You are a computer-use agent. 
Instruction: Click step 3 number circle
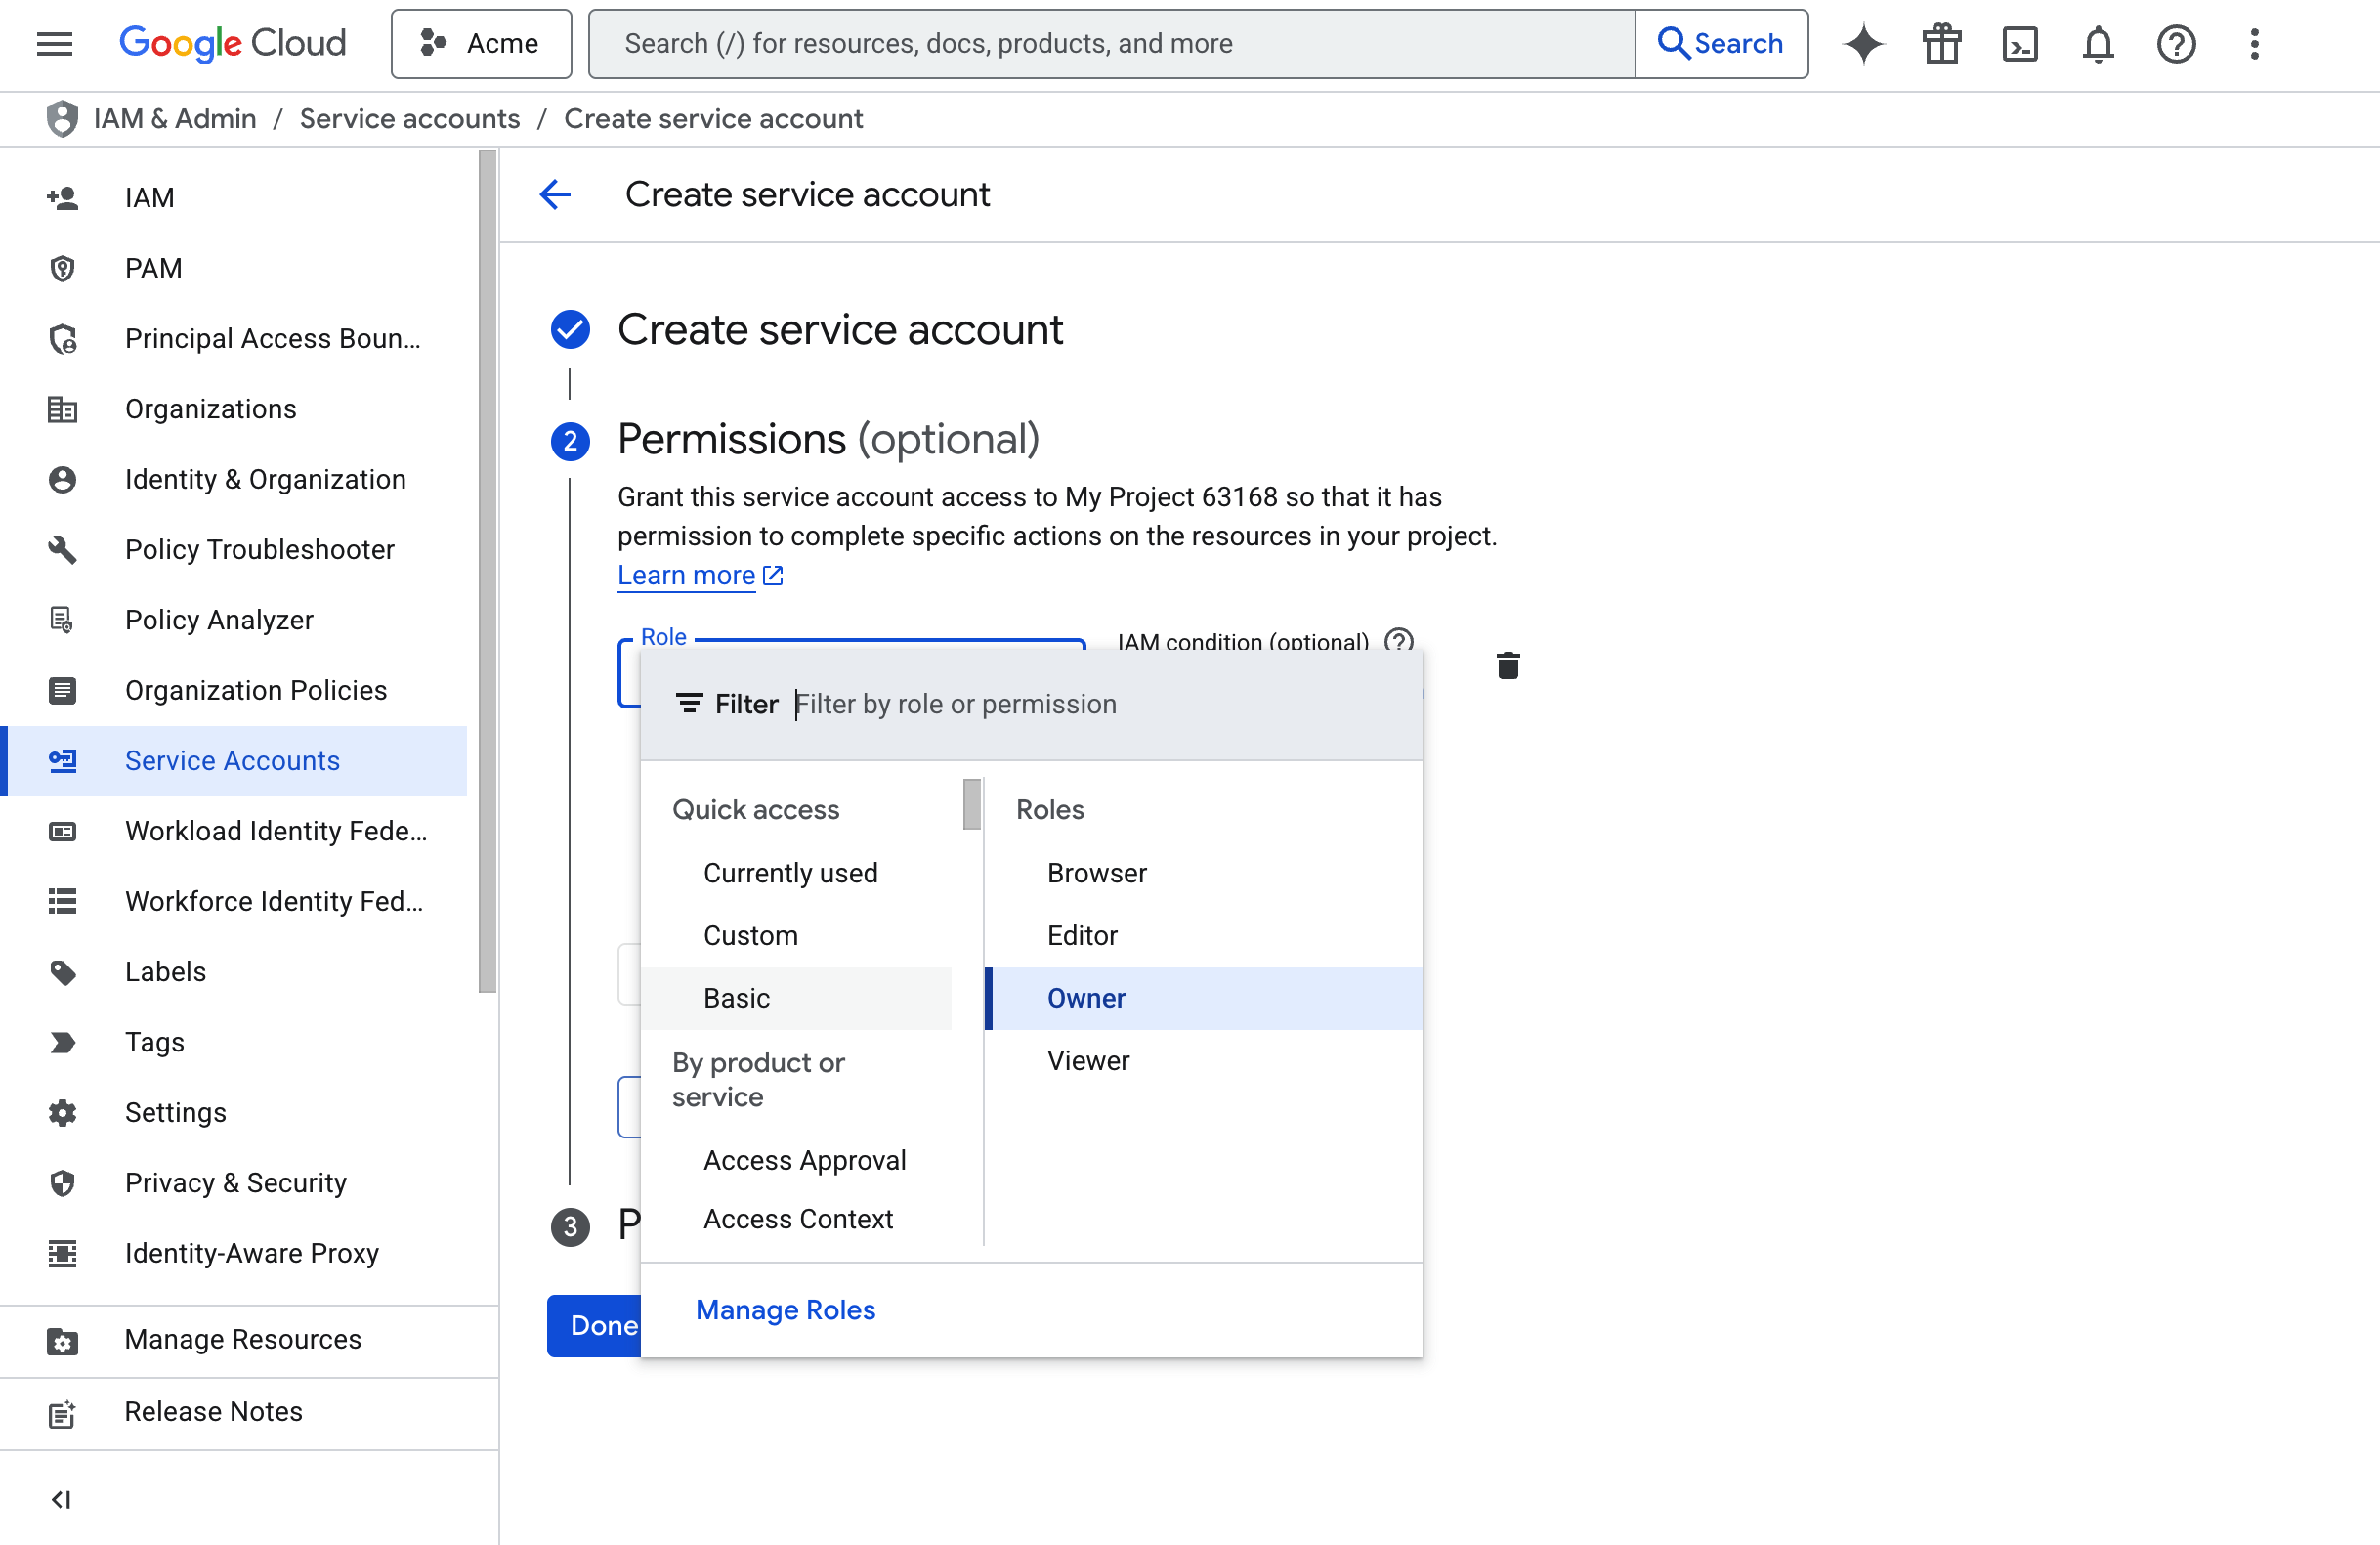[x=570, y=1226]
